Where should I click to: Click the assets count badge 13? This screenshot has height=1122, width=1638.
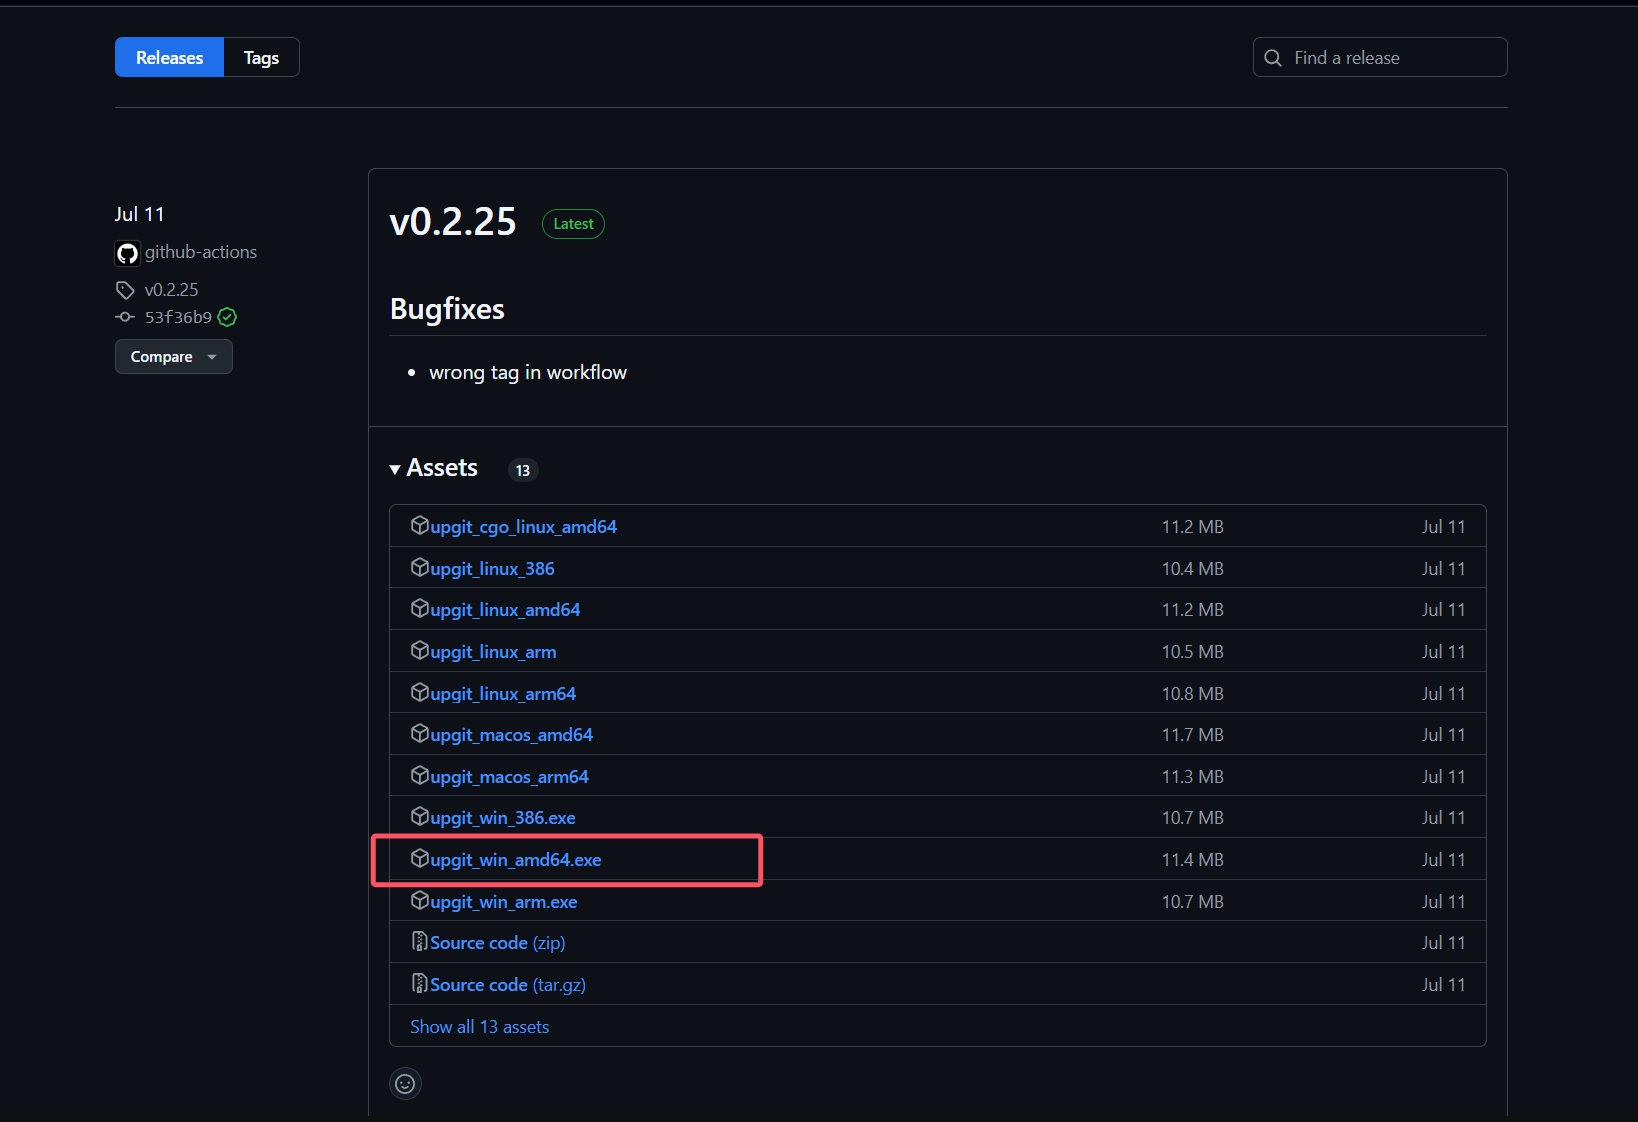523,470
